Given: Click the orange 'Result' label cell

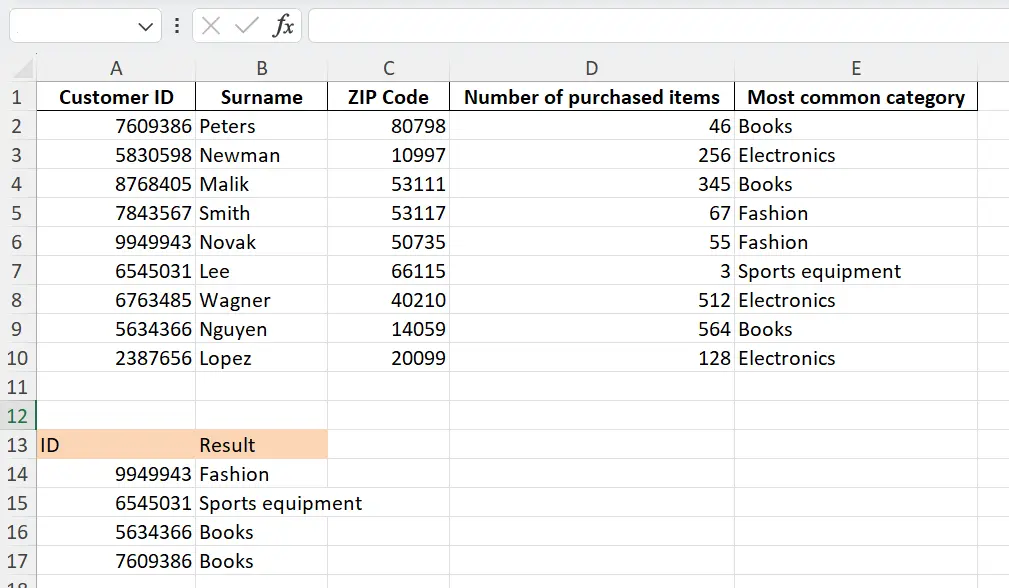Looking at the screenshot, I should (261, 444).
